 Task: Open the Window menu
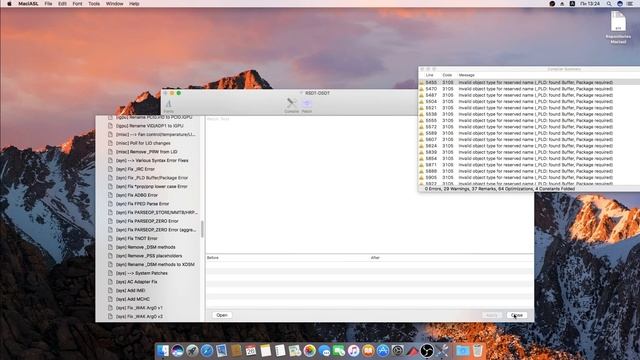114,4
